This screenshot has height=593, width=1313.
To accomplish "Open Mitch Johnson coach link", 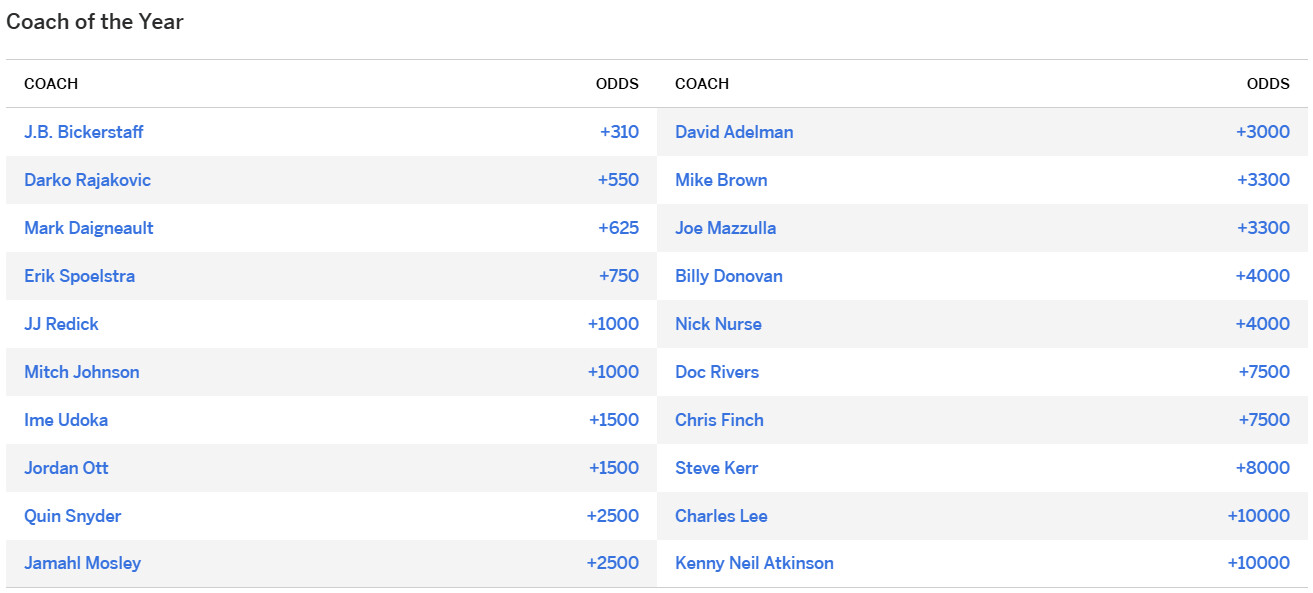I will 82,372.
